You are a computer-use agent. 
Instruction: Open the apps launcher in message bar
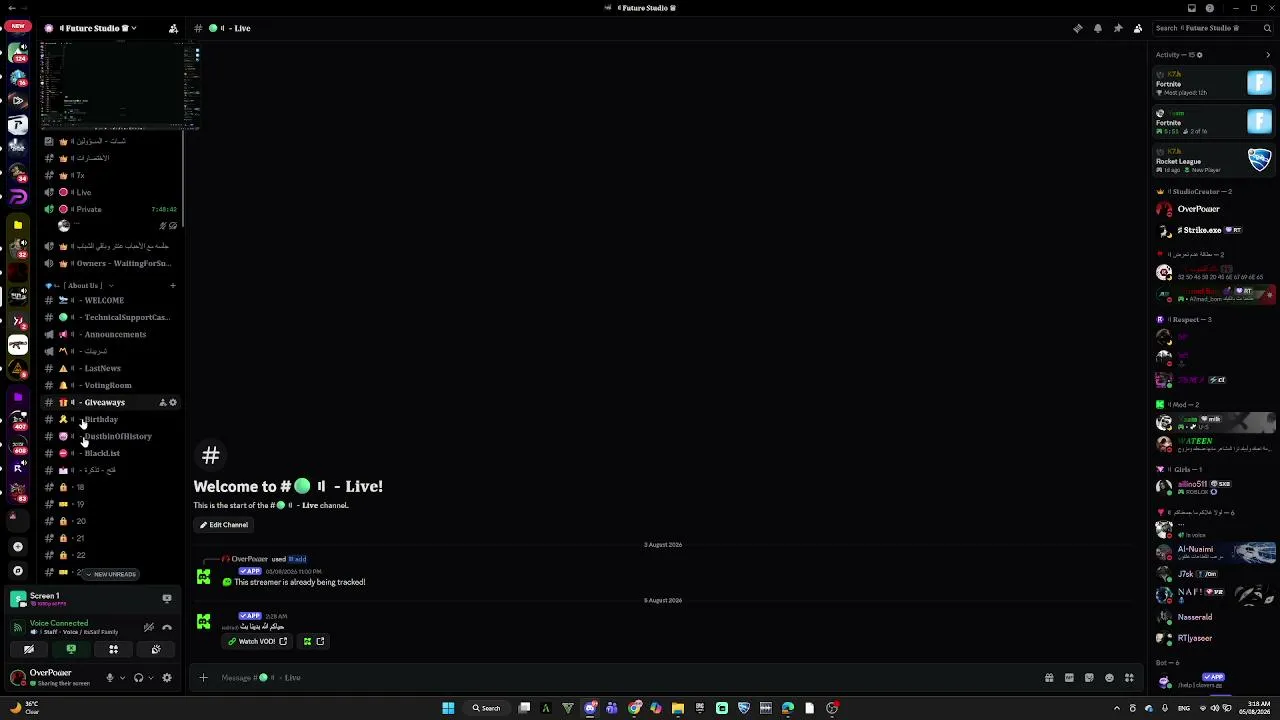pyautogui.click(x=1129, y=678)
